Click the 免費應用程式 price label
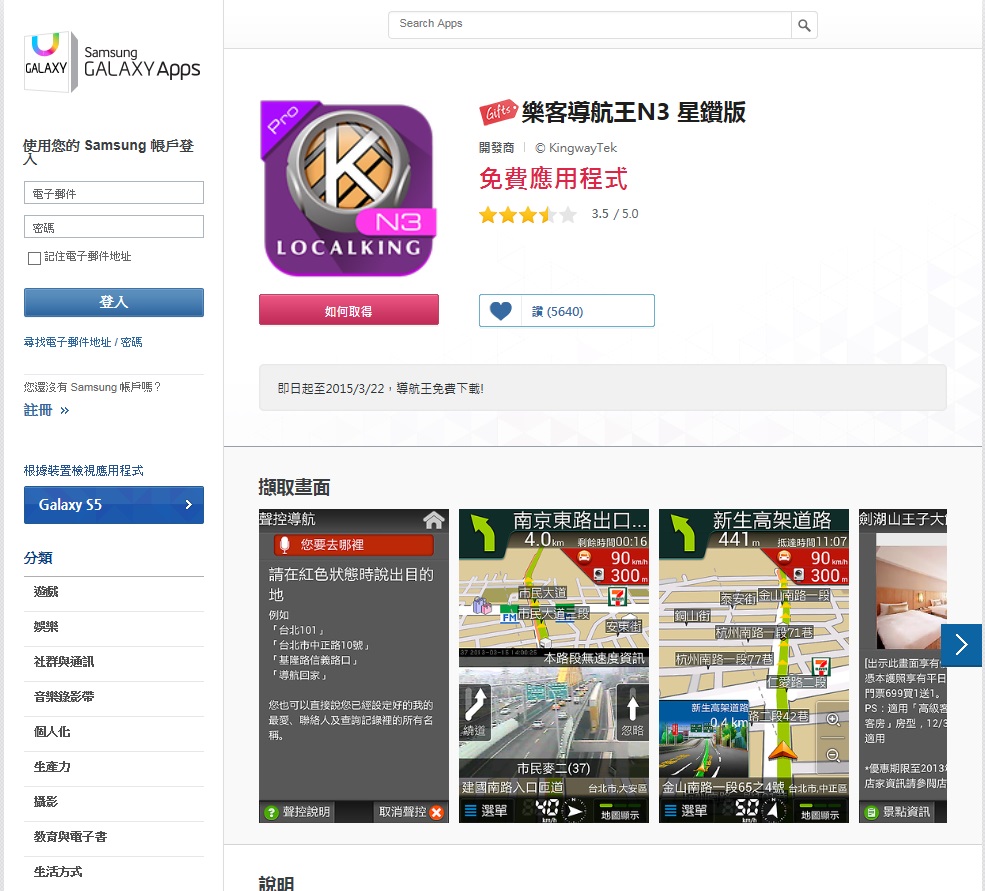The height and width of the screenshot is (891, 985). (553, 178)
